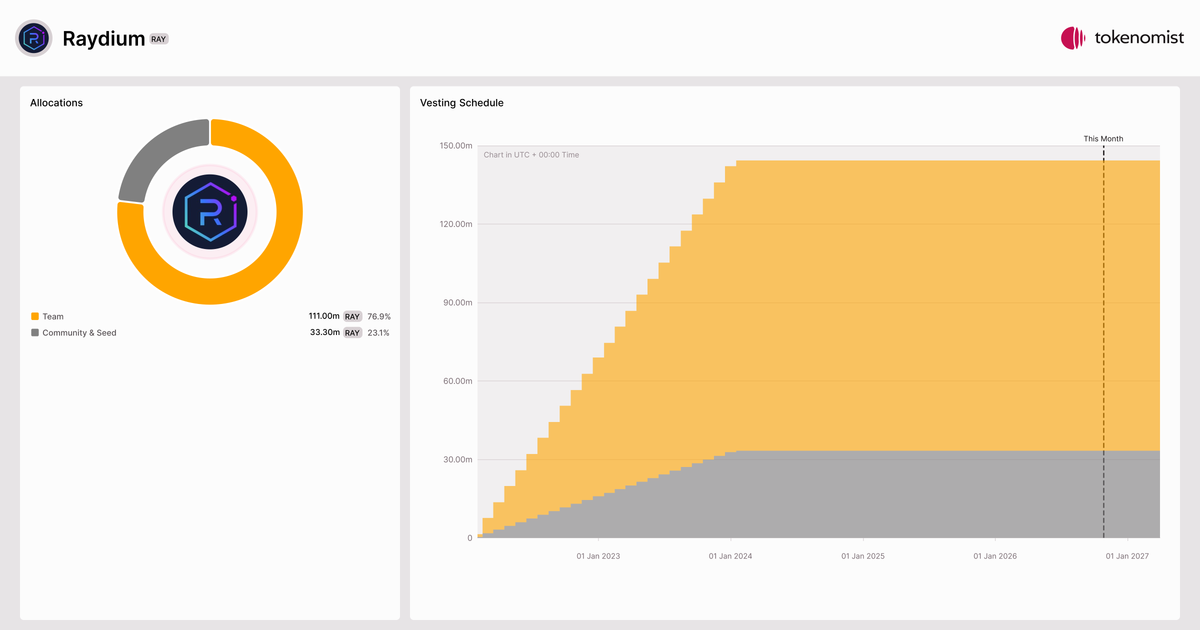Click the "120.00m" y-axis label

tap(455, 224)
